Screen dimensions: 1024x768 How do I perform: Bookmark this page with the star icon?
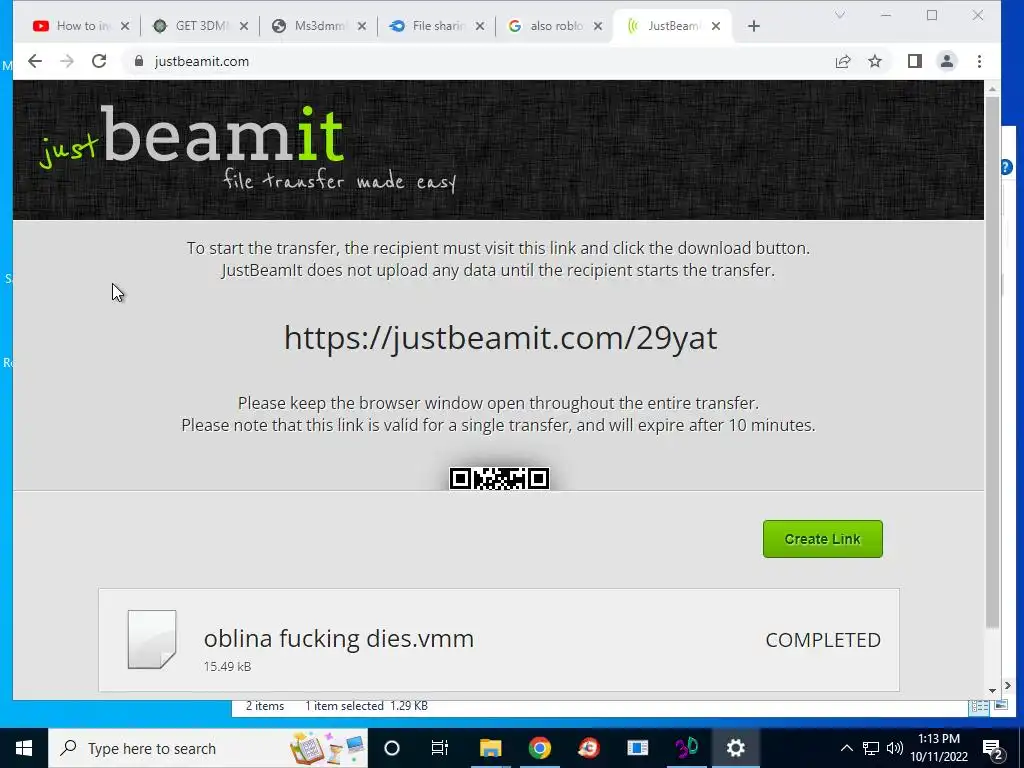[x=875, y=61]
